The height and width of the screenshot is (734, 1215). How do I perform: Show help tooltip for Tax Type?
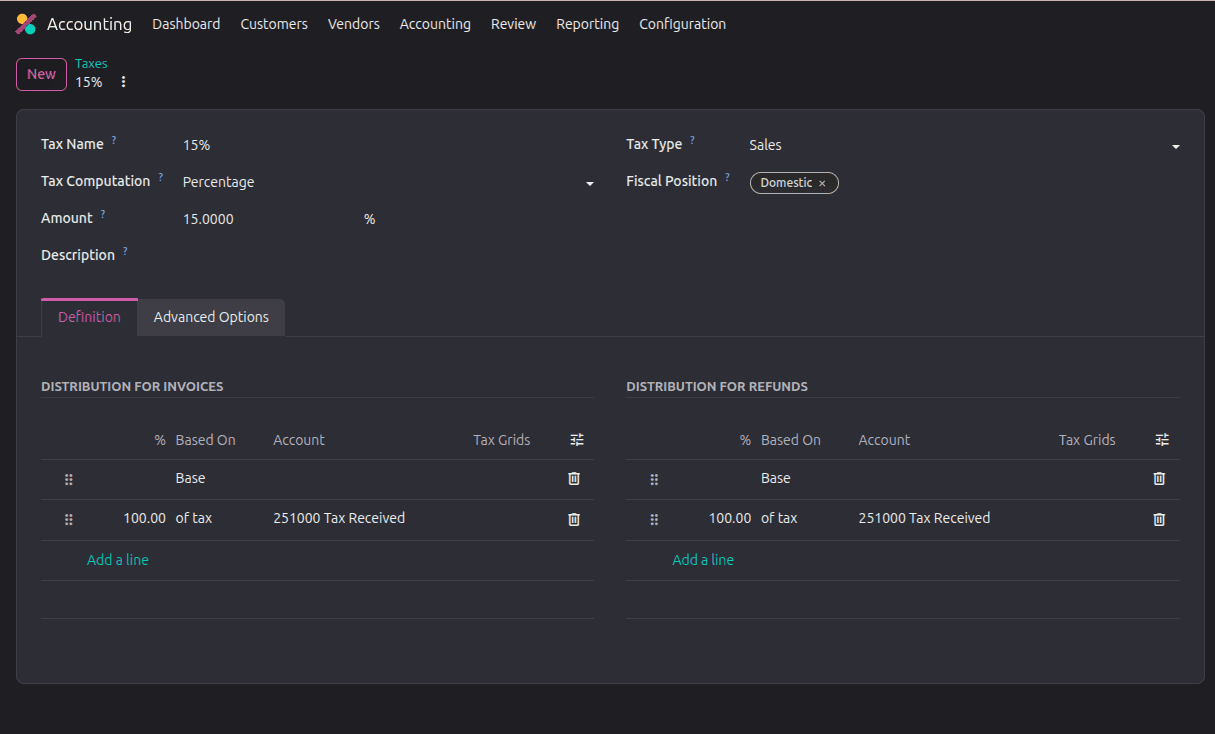pos(692,141)
